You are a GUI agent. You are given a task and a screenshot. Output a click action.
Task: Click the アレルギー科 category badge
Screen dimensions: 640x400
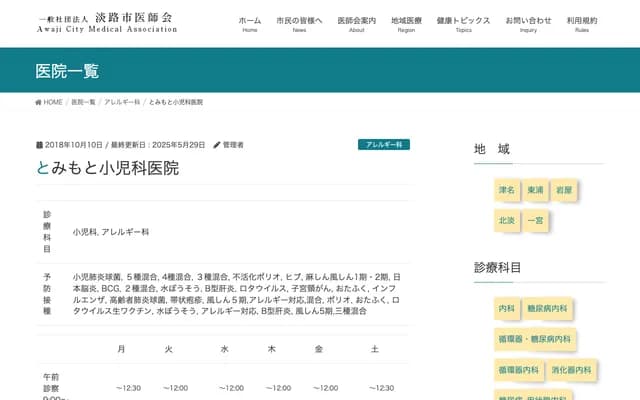(384, 145)
